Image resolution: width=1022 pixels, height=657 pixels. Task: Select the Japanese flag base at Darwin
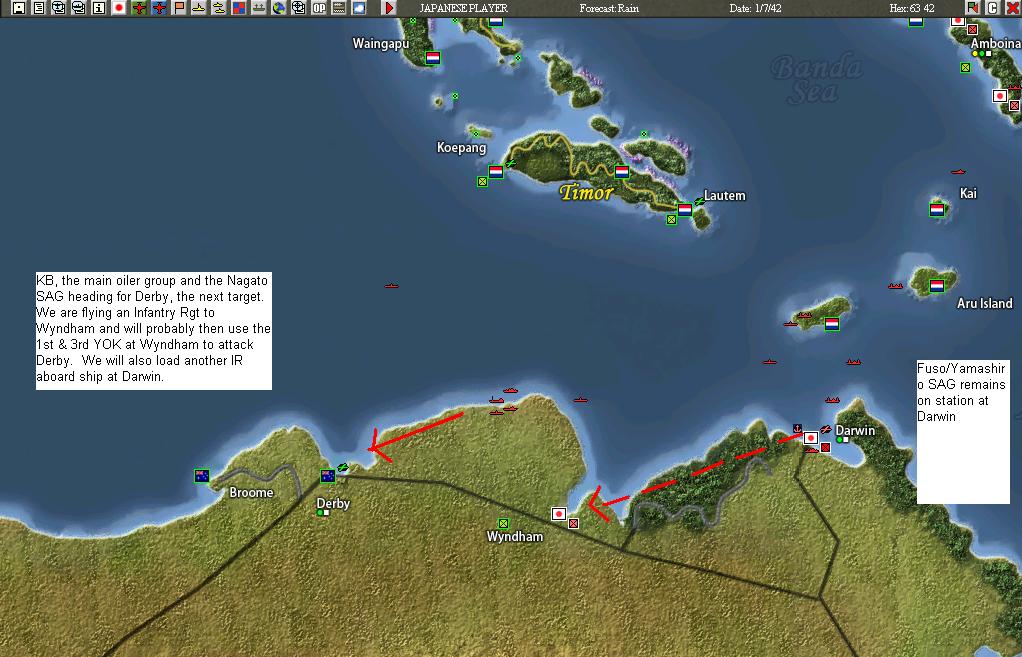click(x=811, y=437)
